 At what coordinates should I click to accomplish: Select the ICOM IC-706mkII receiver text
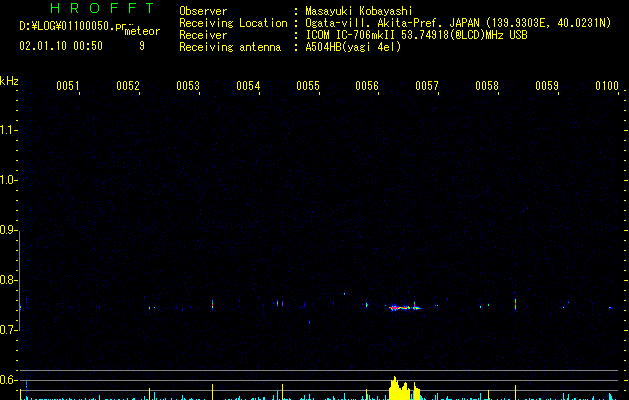point(416,35)
